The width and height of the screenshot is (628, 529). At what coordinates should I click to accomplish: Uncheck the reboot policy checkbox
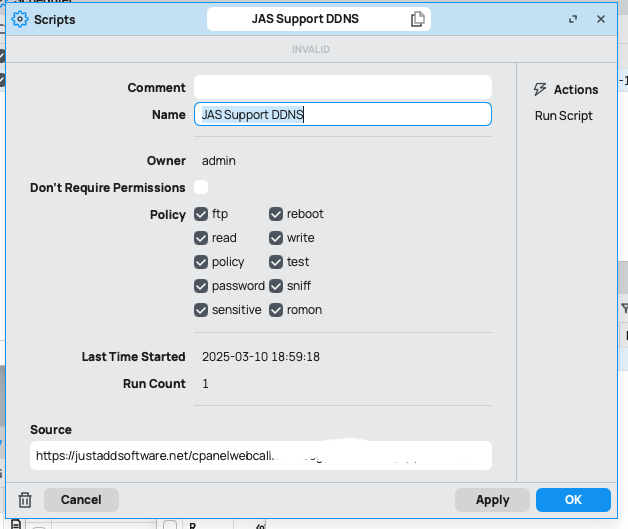coord(276,214)
